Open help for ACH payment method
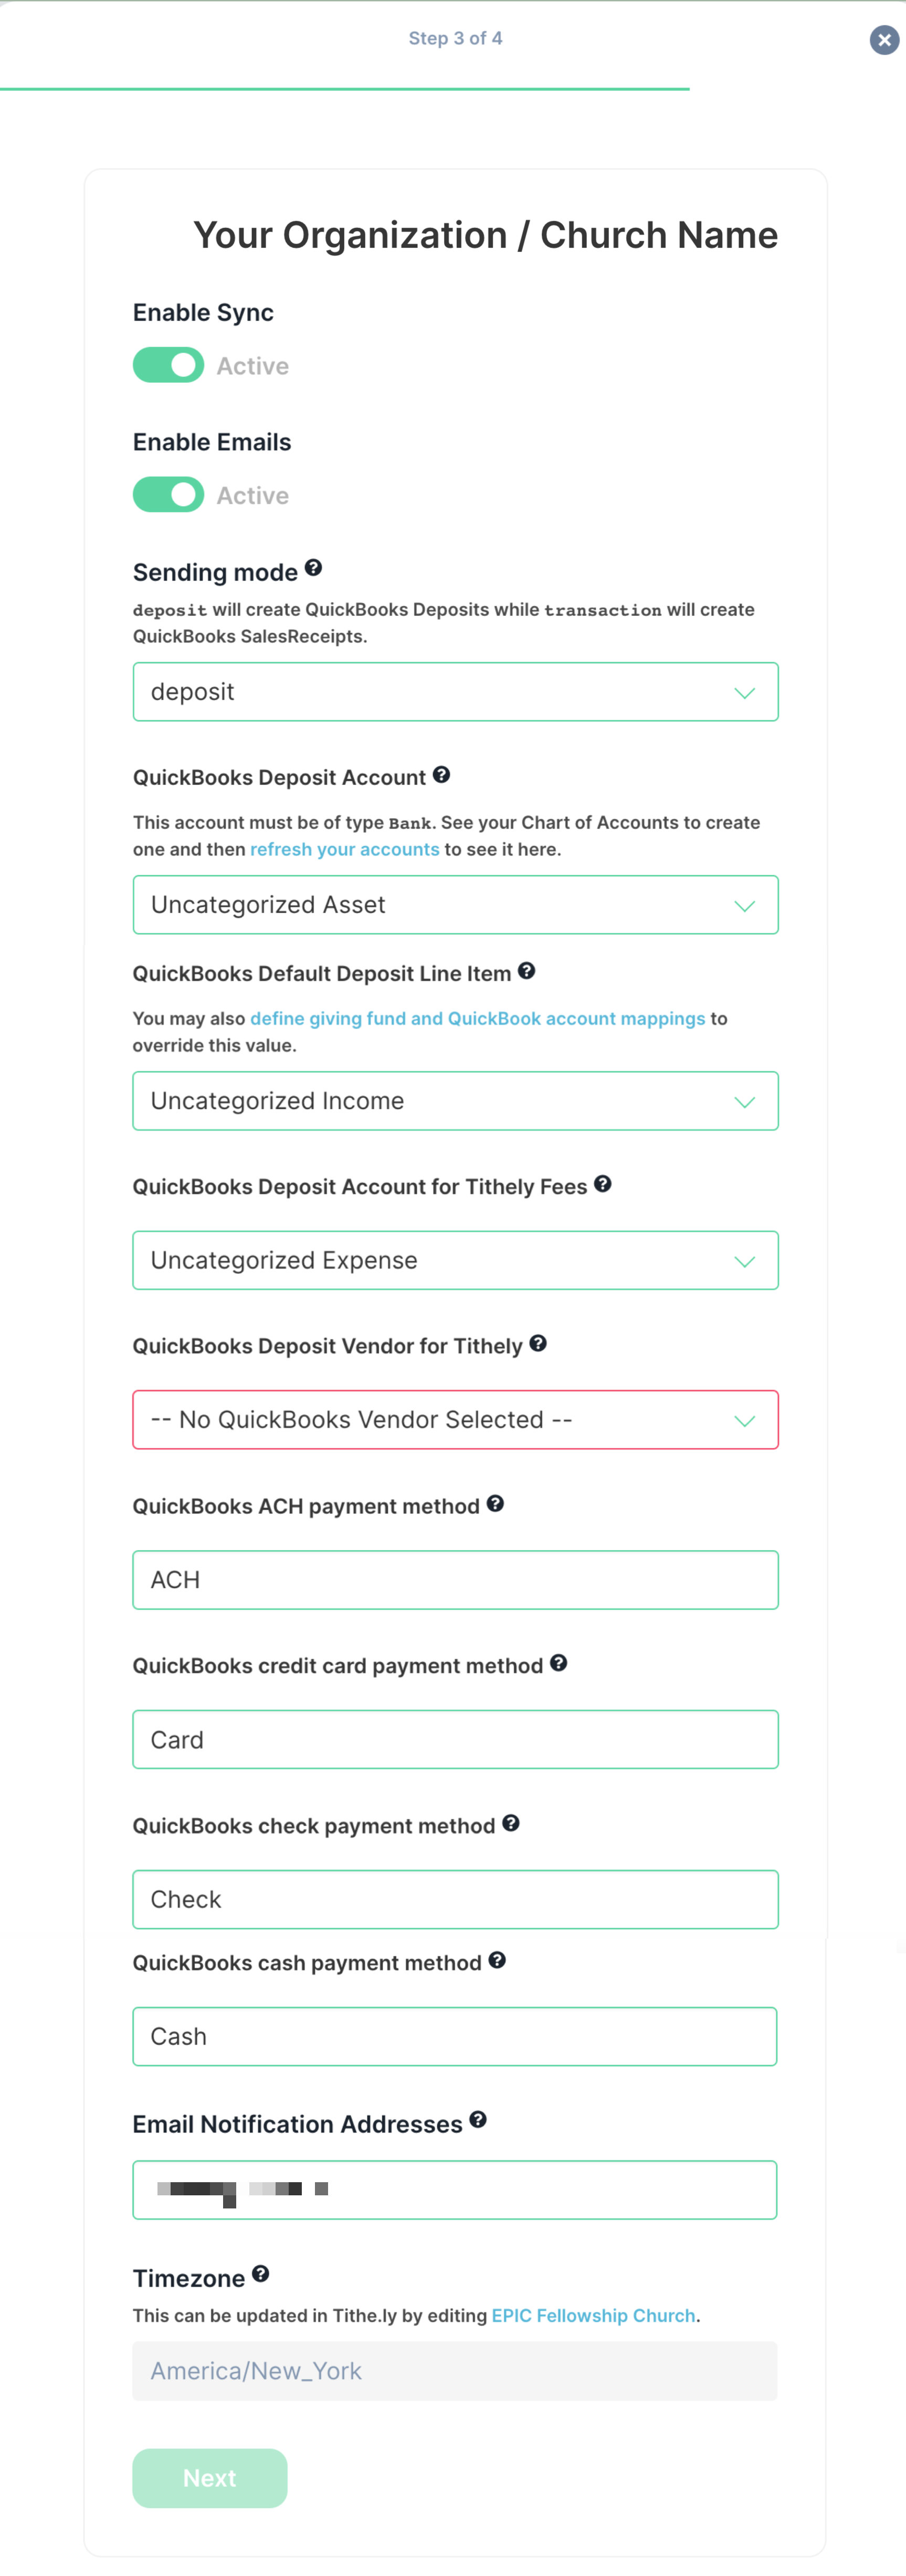Viewport: 906px width, 2576px height. tap(495, 1504)
